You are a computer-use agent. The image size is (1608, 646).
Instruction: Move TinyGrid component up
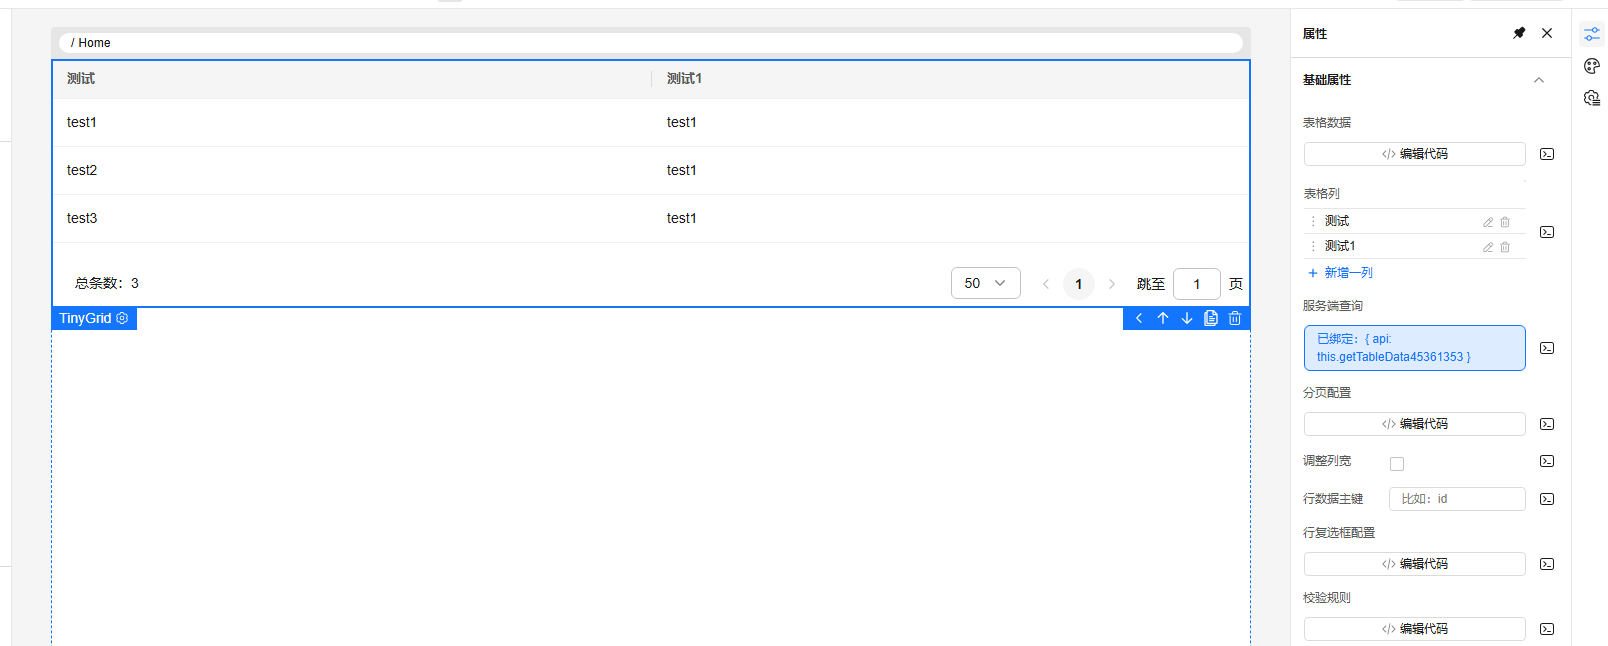pyautogui.click(x=1163, y=318)
